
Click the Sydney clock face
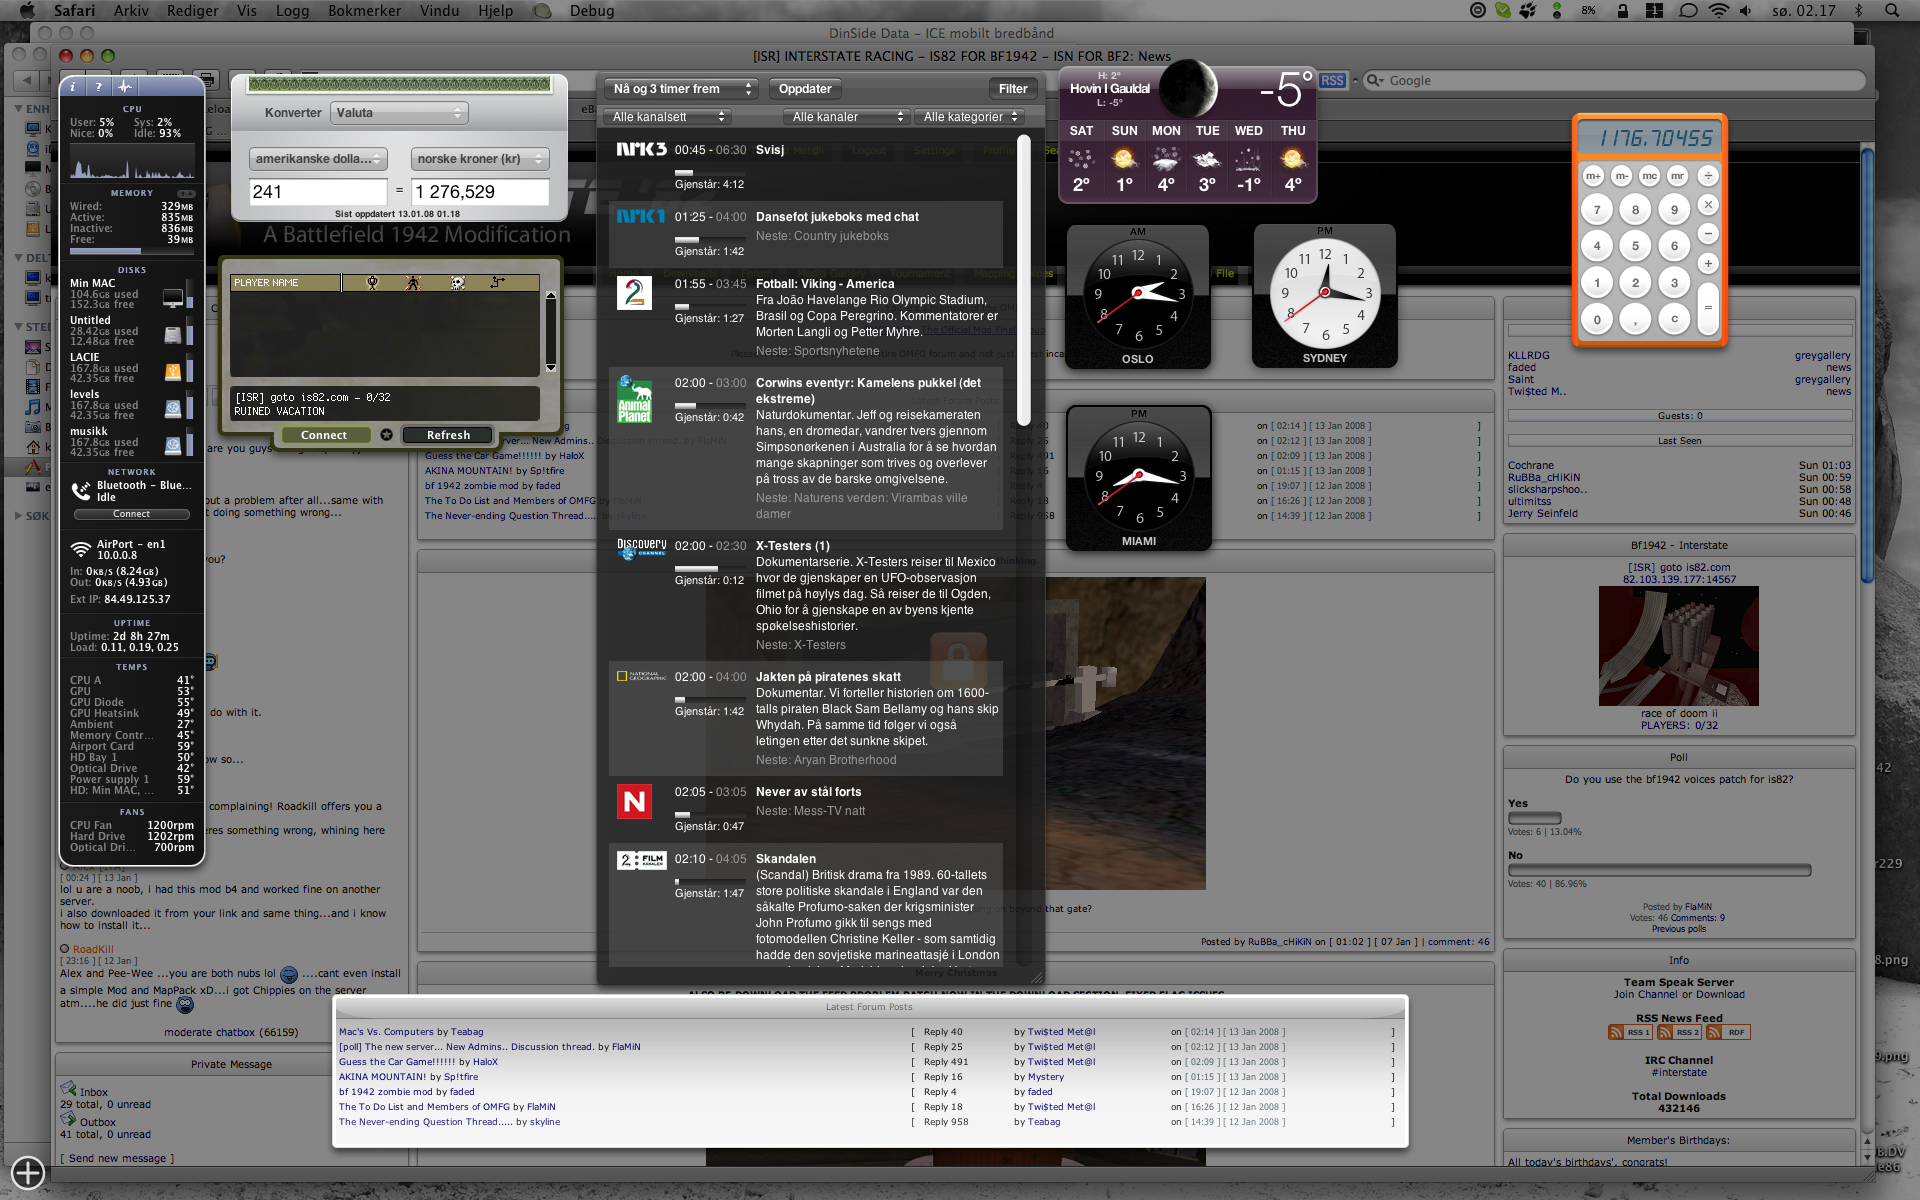click(1325, 293)
